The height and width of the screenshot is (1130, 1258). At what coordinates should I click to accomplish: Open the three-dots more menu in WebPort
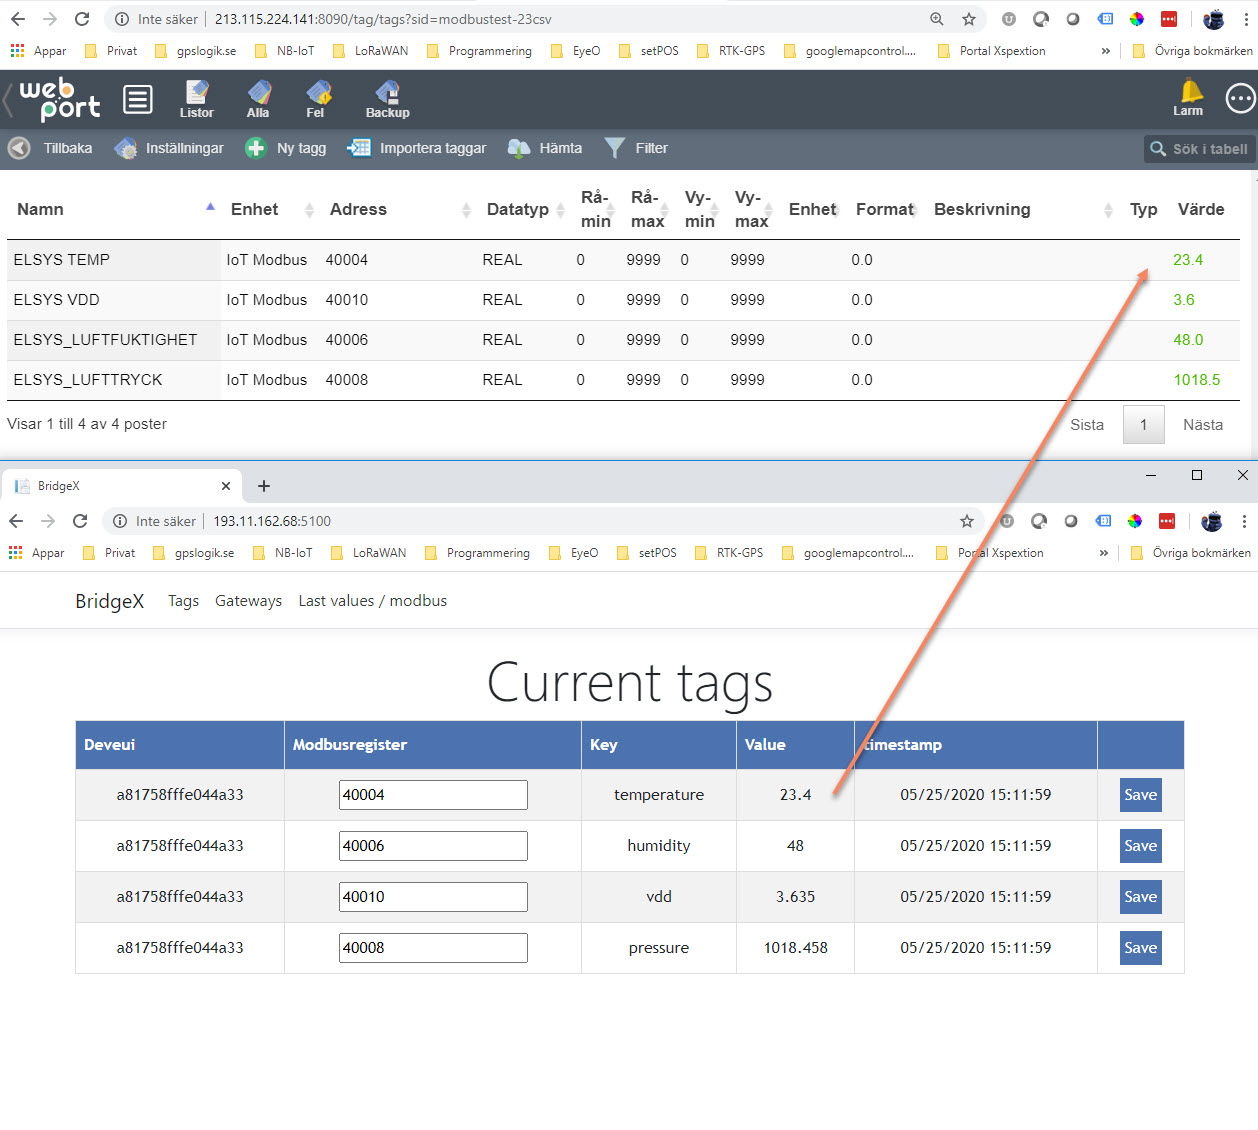click(1240, 99)
